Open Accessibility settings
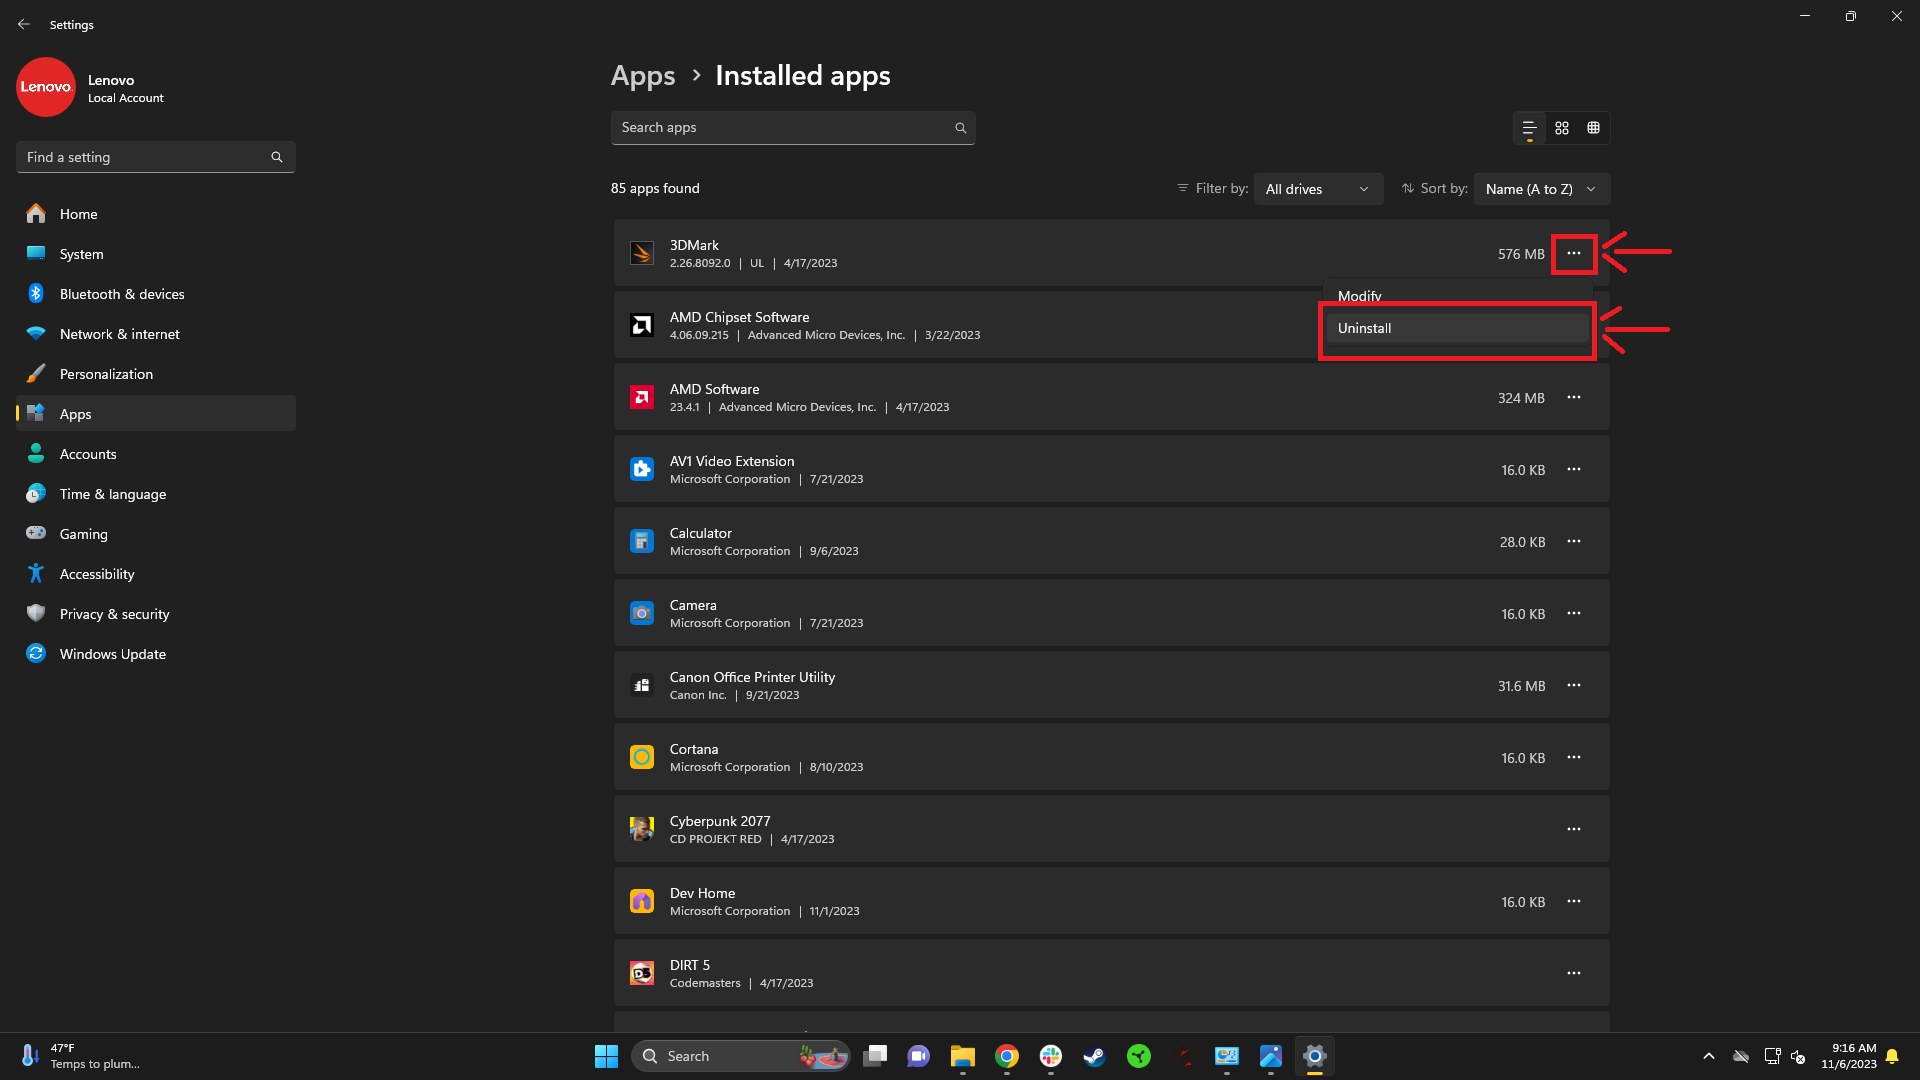 155,574
